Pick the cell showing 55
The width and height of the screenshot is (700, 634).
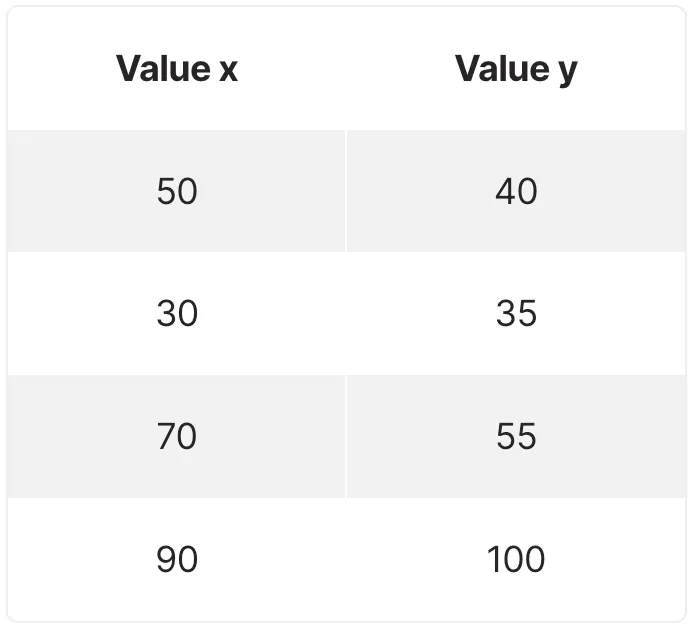click(516, 437)
